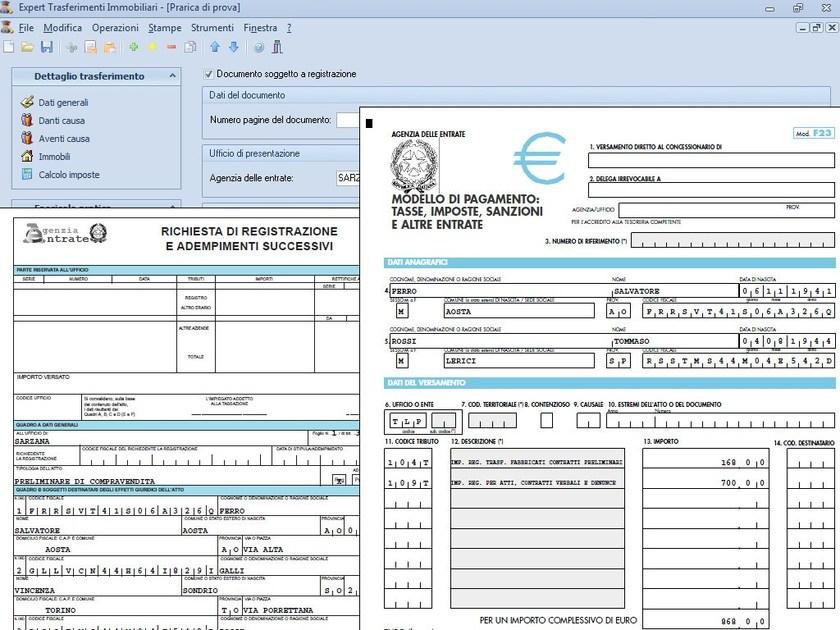Click the green plus Add toolbar icon

pyautogui.click(x=135, y=49)
